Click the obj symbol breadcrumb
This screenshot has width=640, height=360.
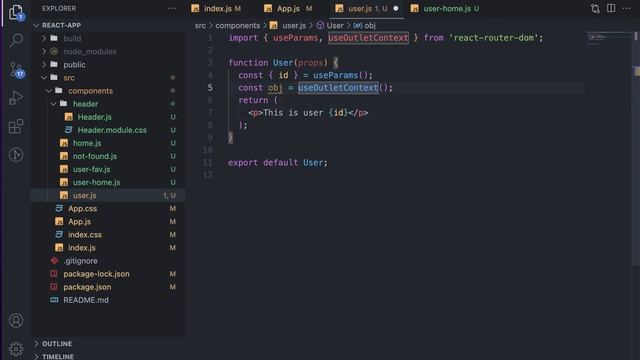369,25
